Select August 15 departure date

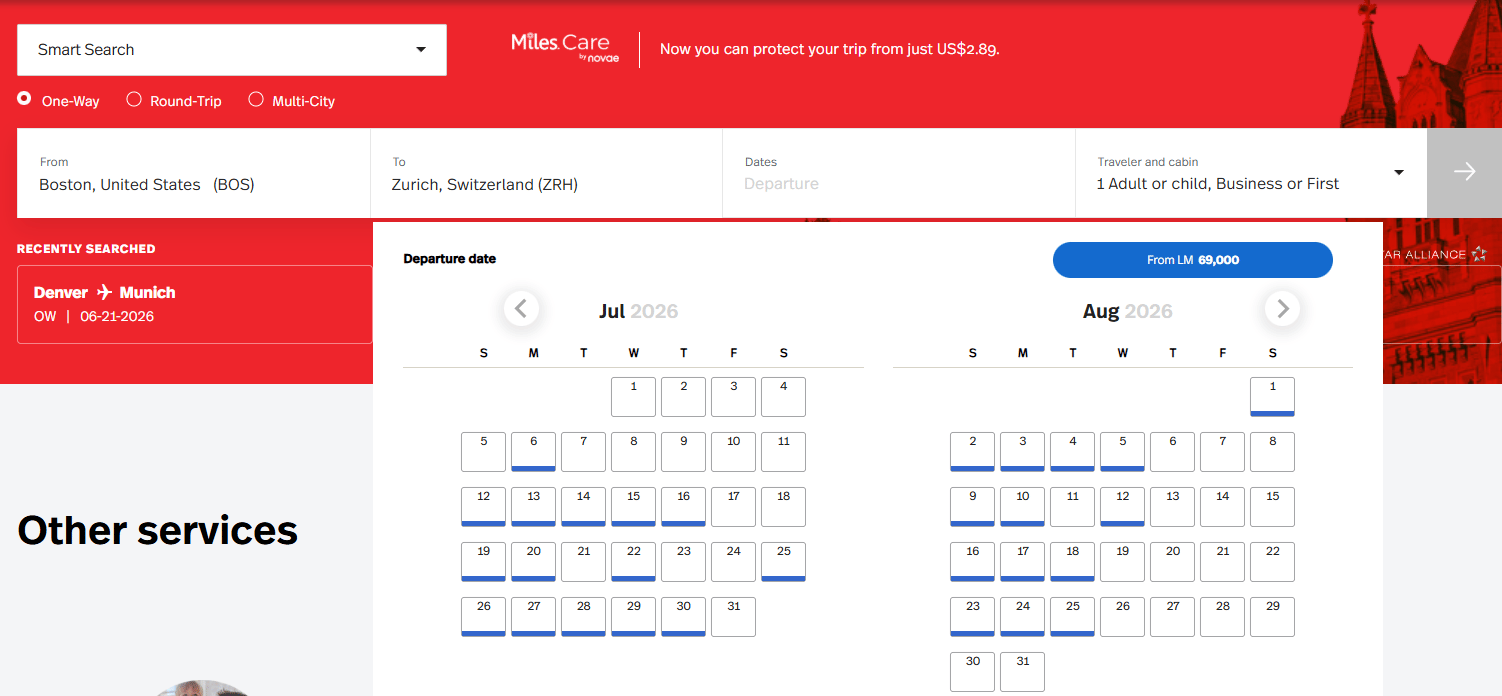(x=1272, y=507)
